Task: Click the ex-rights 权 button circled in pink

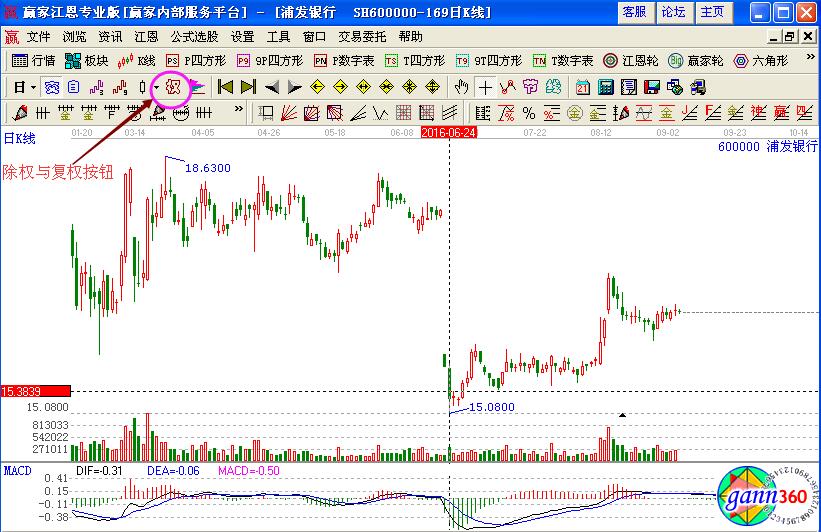Action: [174, 87]
